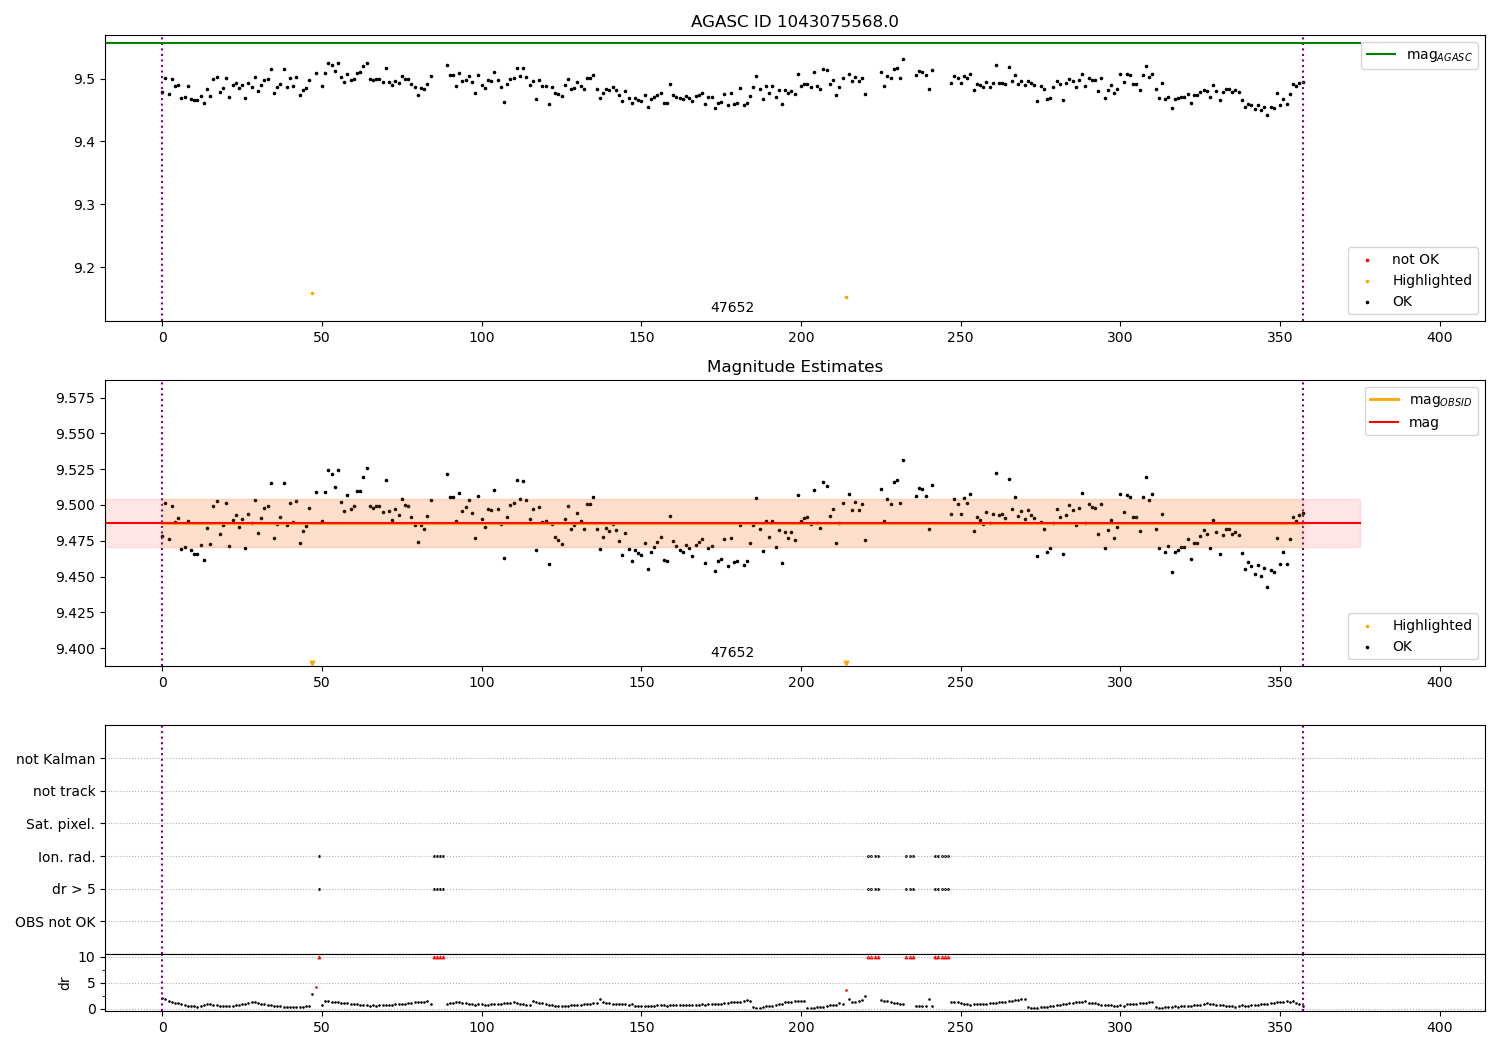1500x1050 pixels.
Task: Click the orange triangle near x=47 in Magnitude Estimates
Action: [x=312, y=663]
